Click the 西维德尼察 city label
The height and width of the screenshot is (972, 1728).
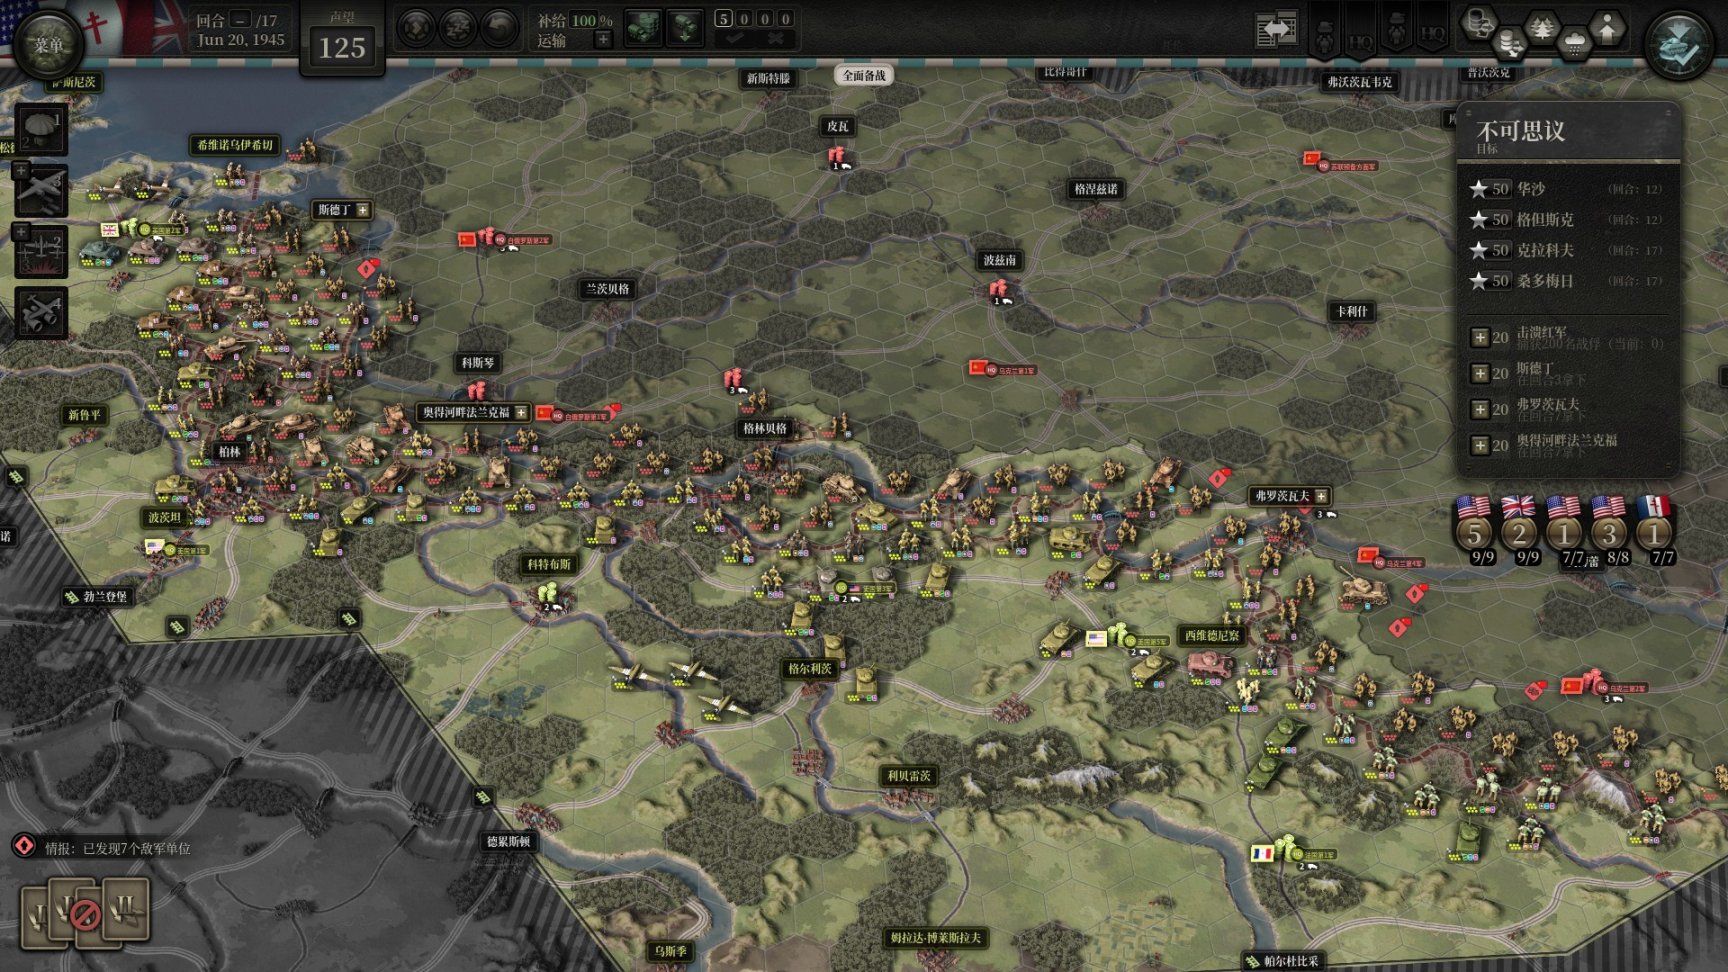(x=1212, y=636)
